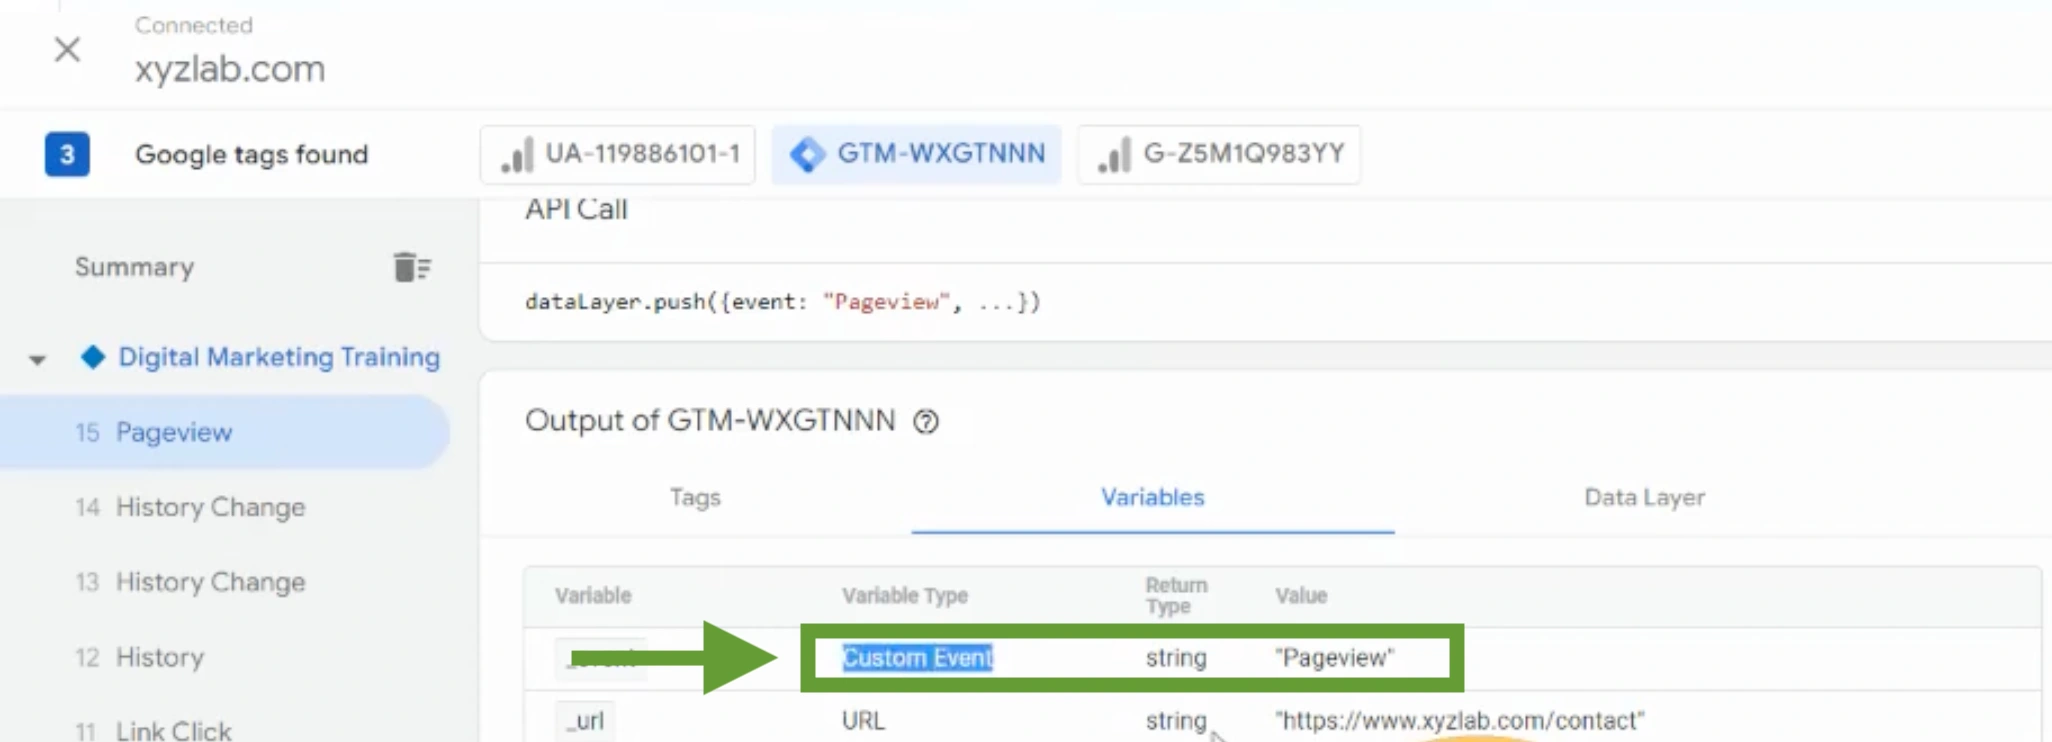
Task: Open the Digital Marketing Training page entry
Action: coord(279,357)
